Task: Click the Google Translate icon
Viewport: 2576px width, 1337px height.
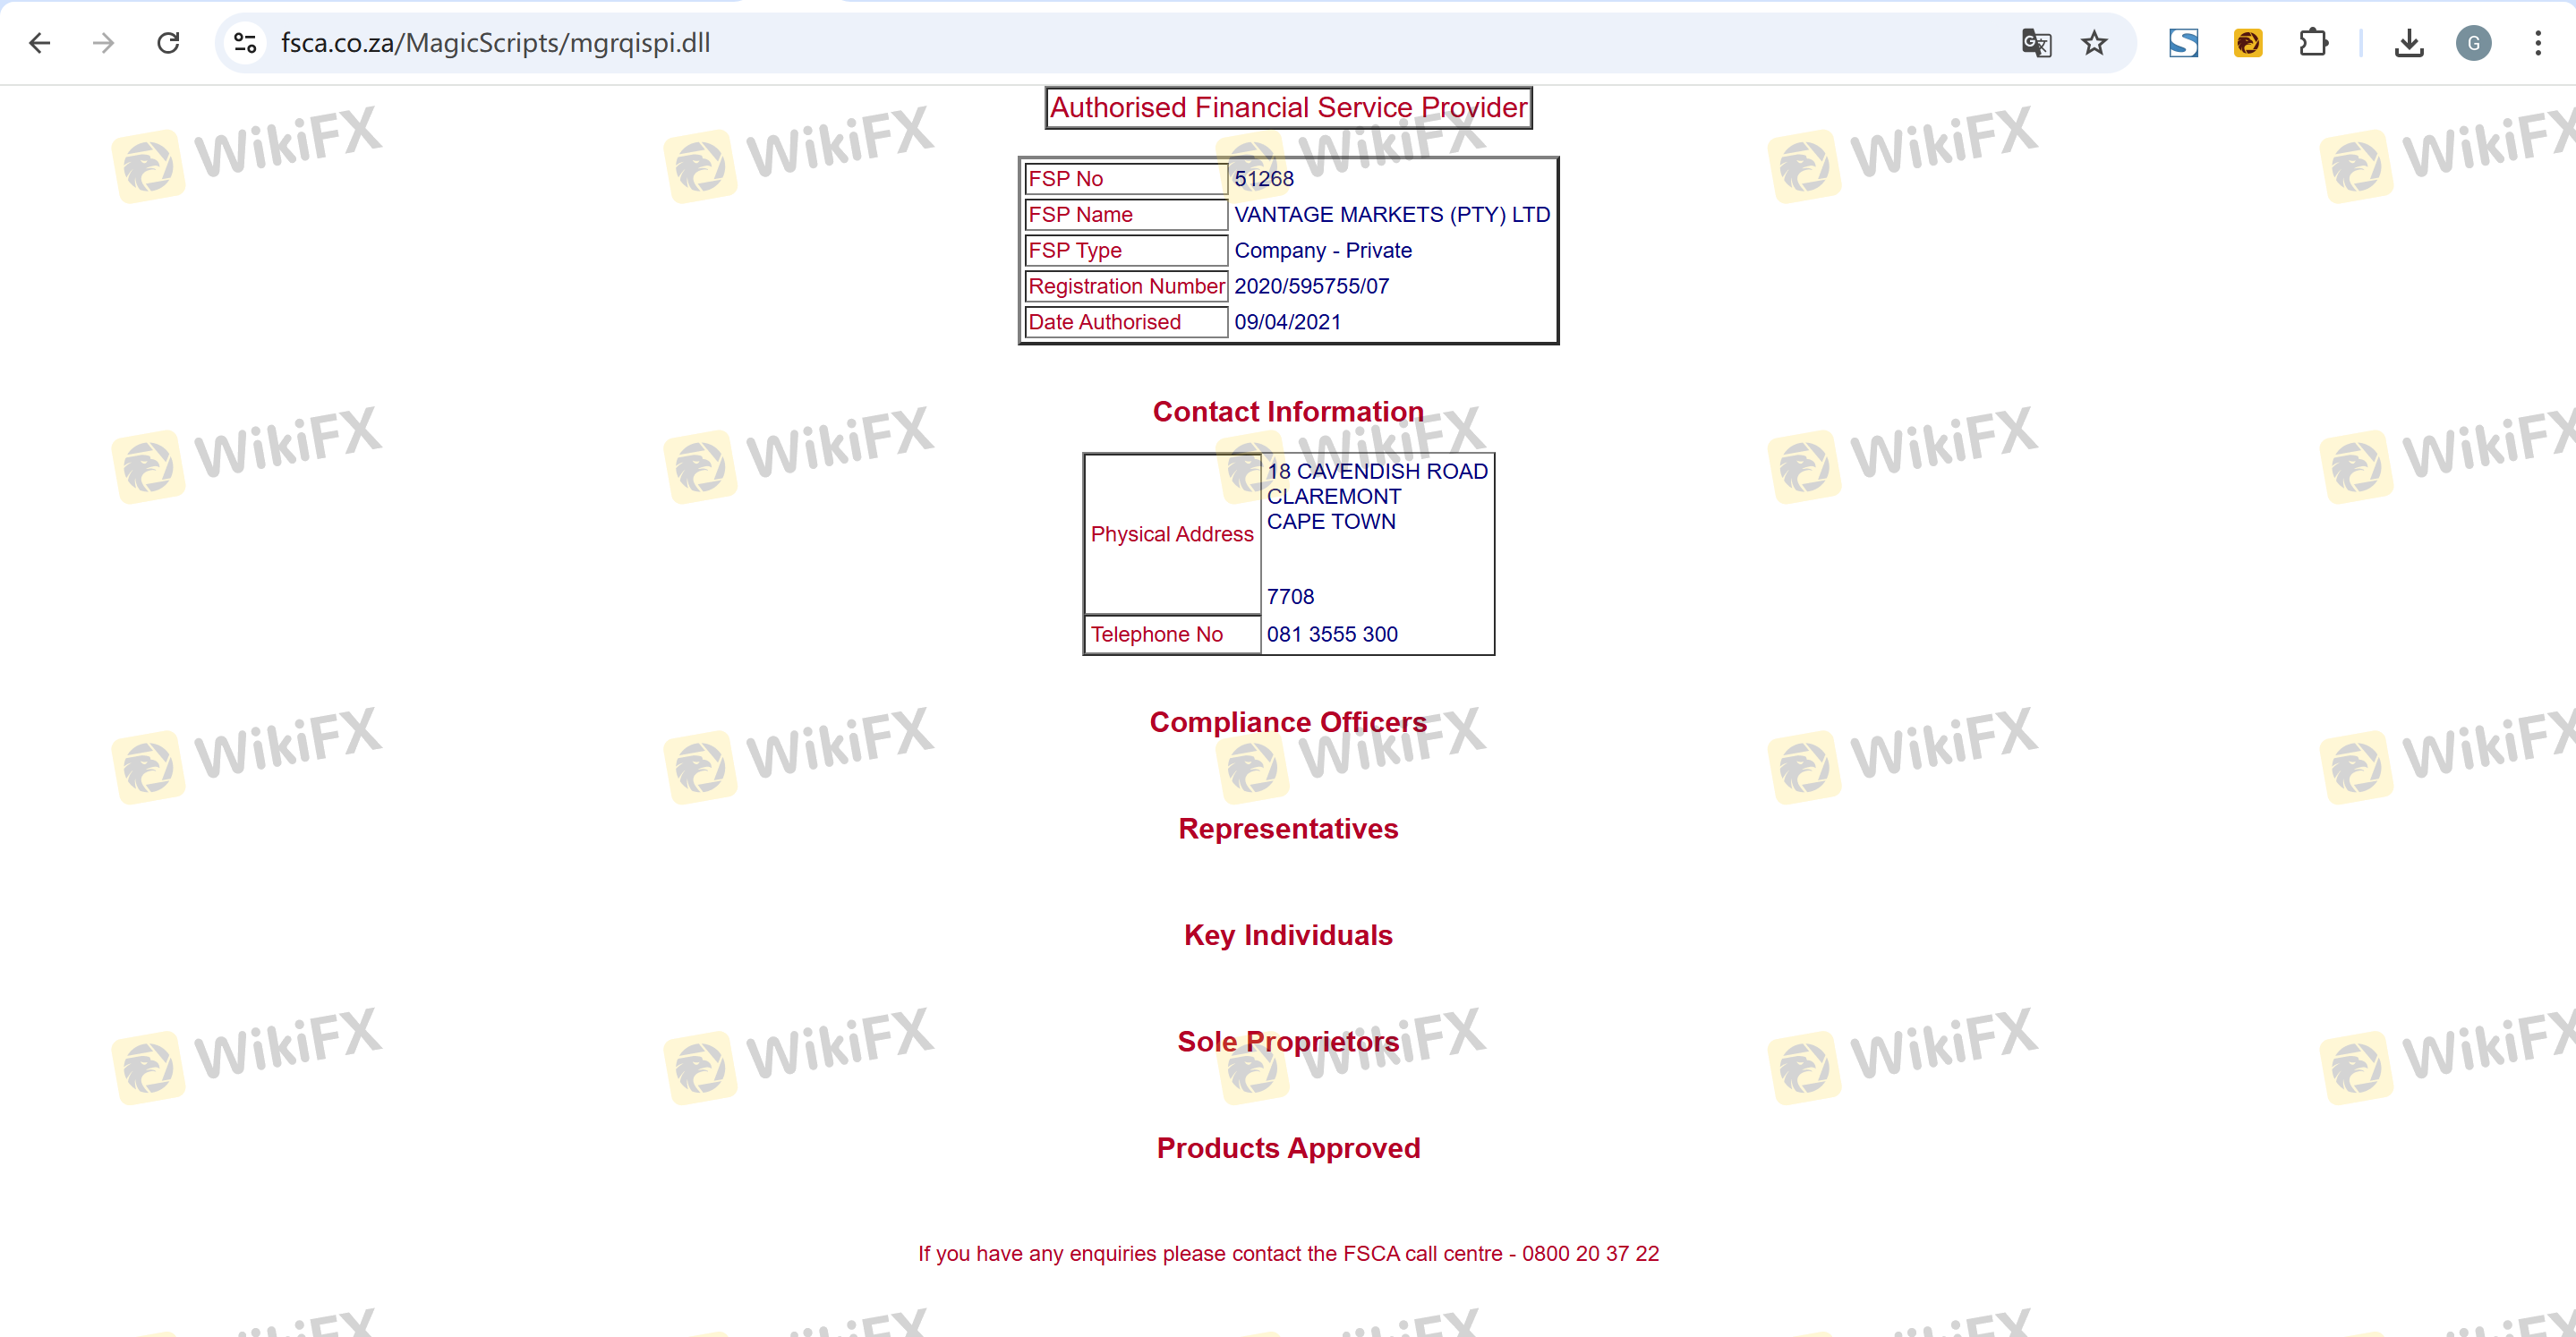Action: pyautogui.click(x=2036, y=43)
